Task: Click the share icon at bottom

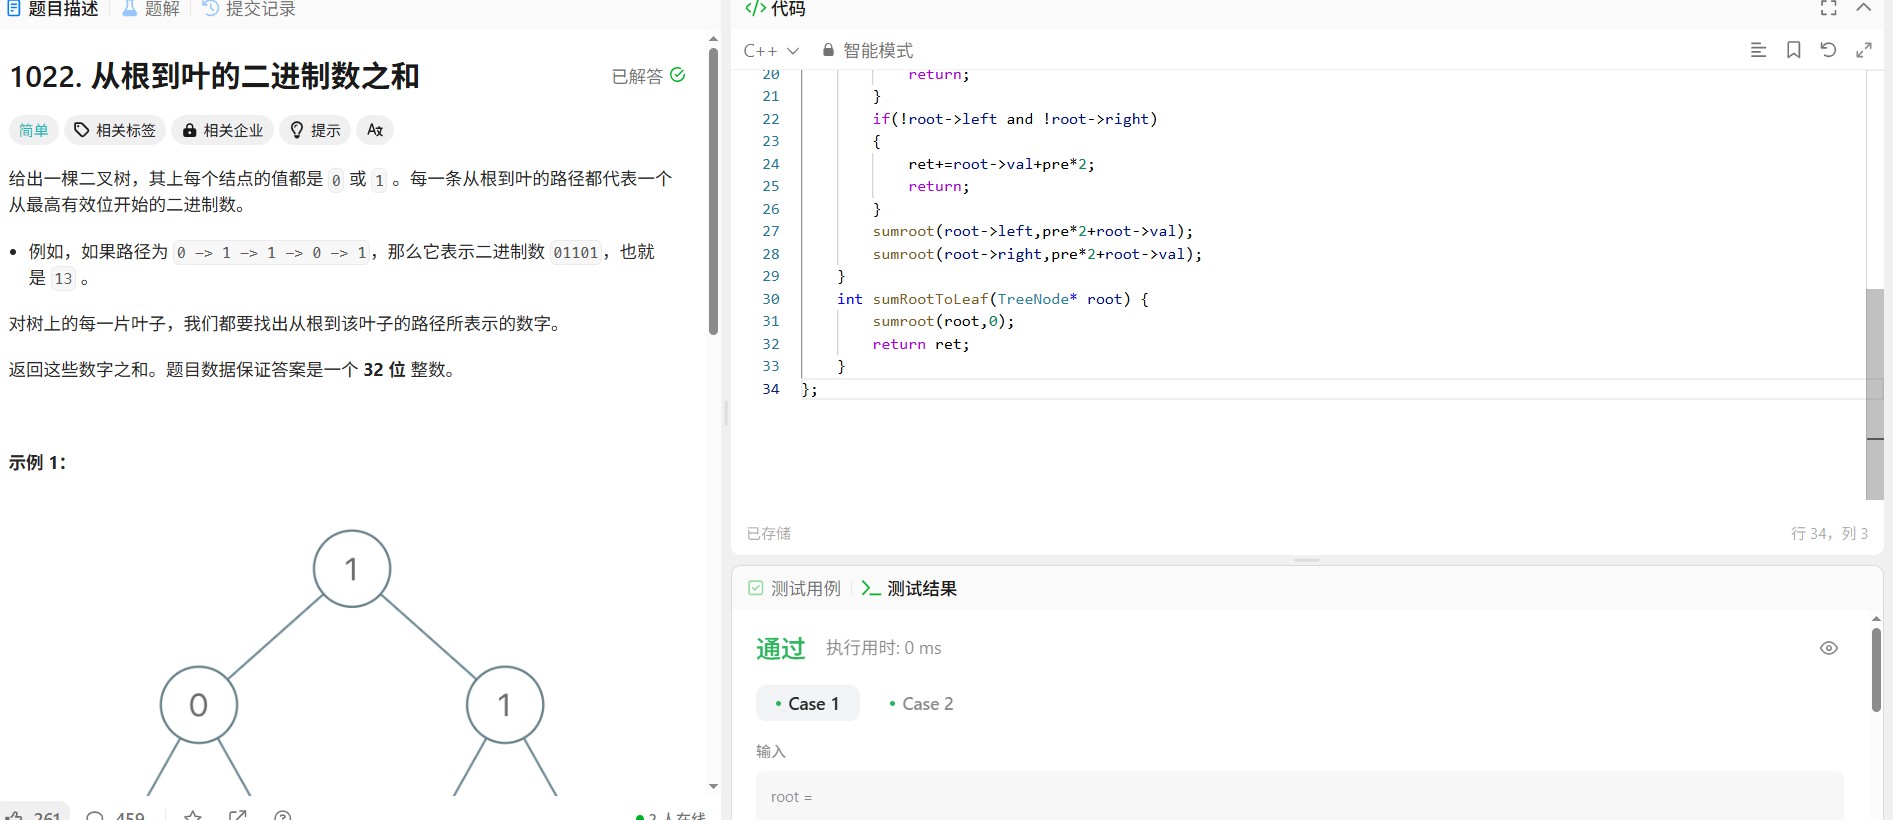Action: (x=237, y=816)
